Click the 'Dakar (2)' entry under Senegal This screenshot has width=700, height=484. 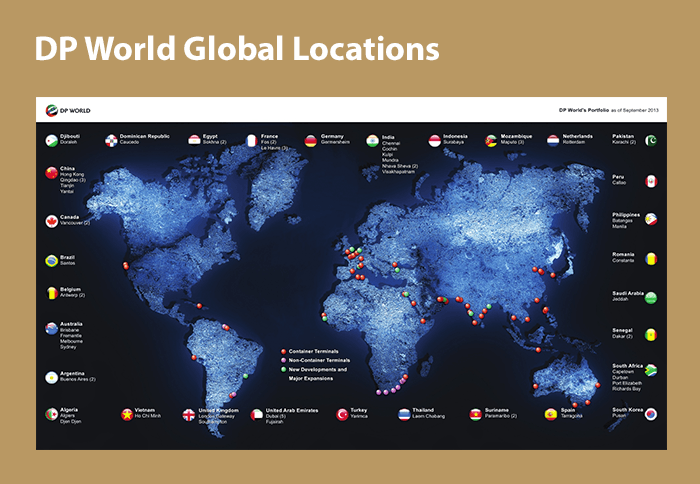point(622,336)
